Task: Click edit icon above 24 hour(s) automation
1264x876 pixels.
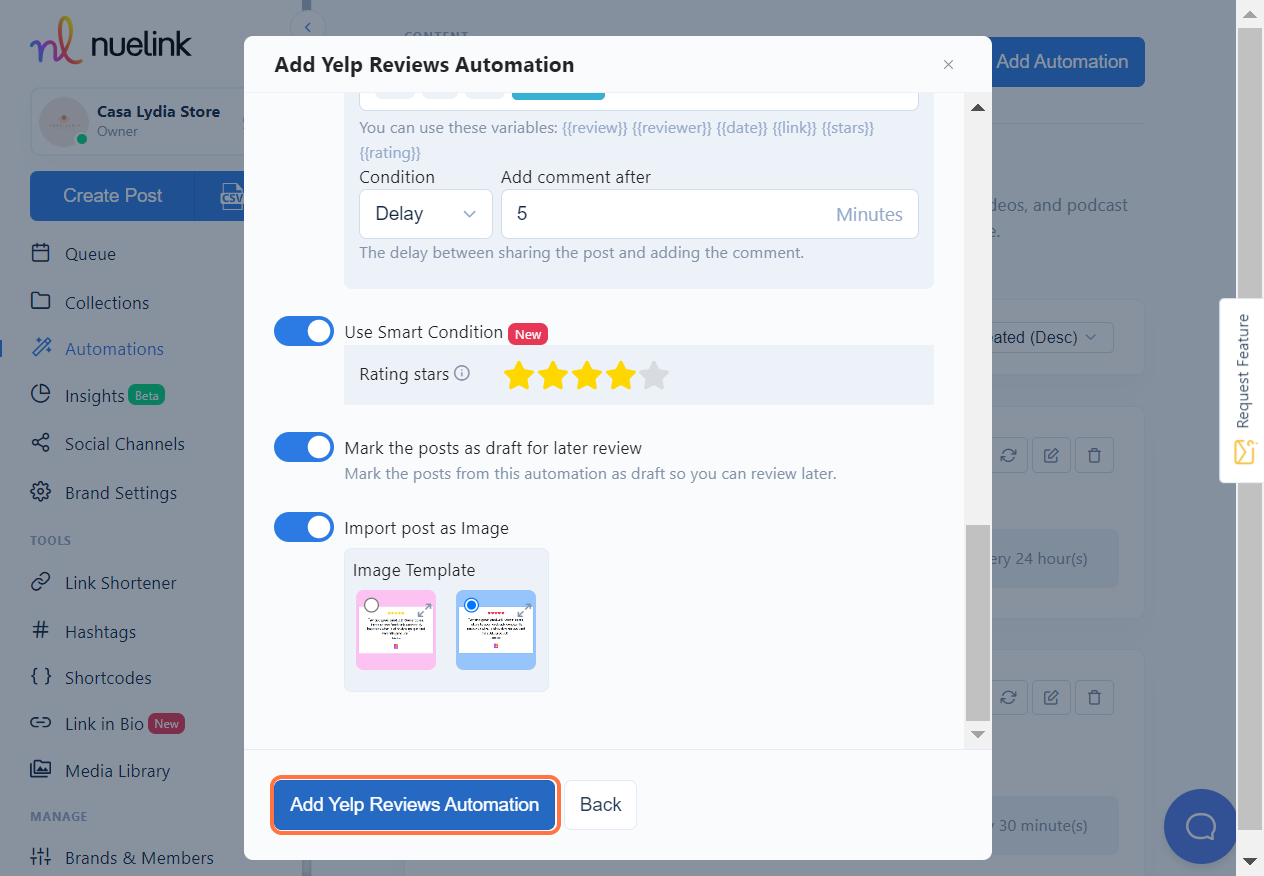Action: (x=1051, y=455)
